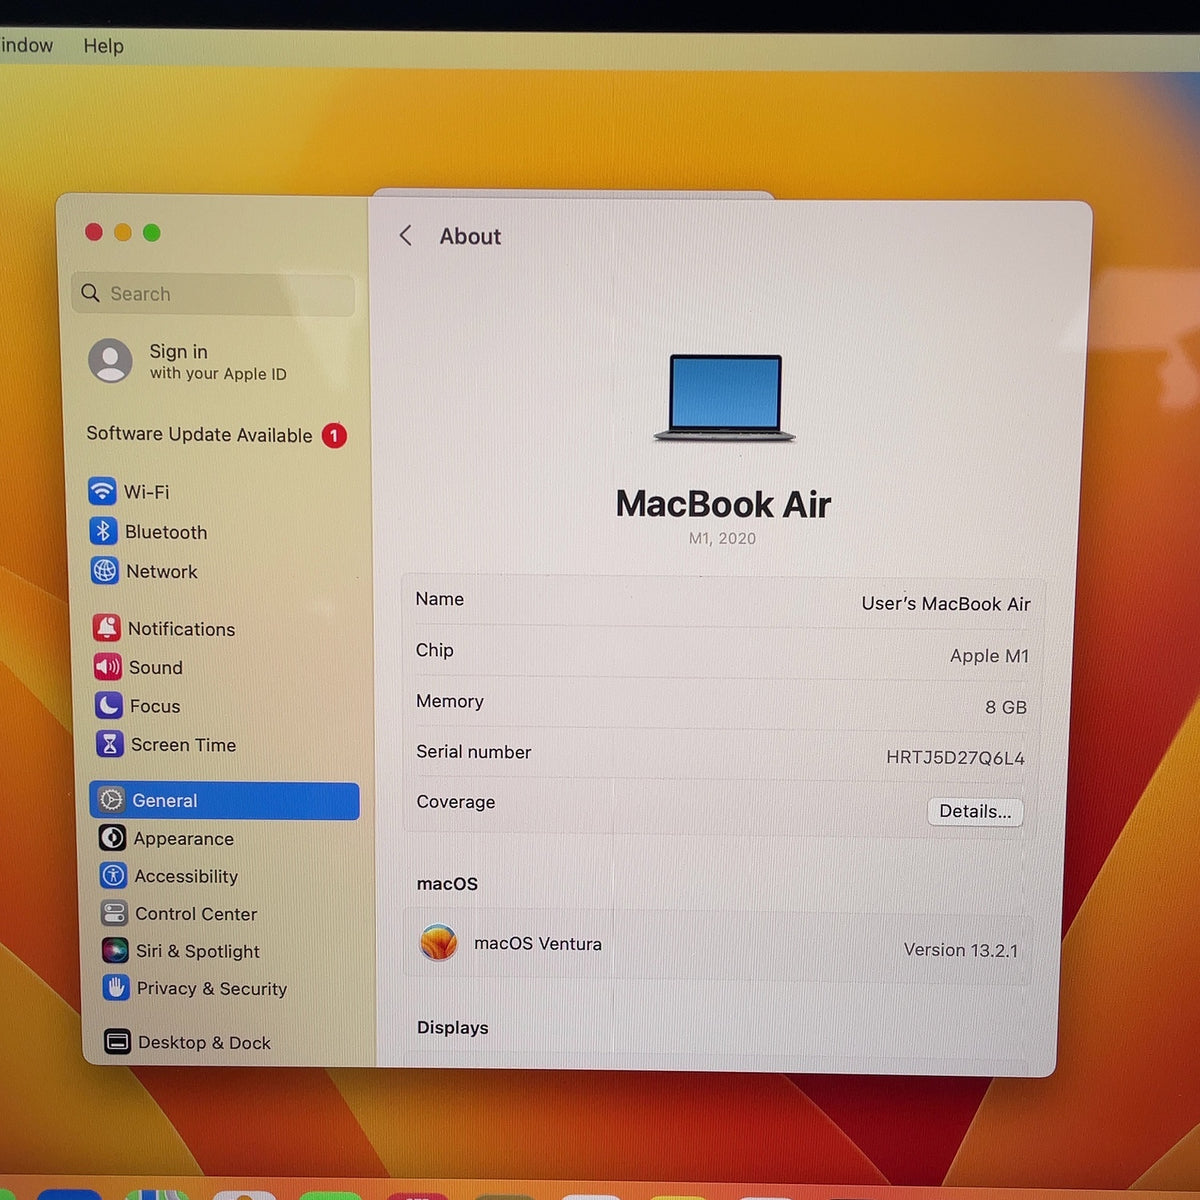Click Version 13.2.1 text
The height and width of the screenshot is (1200, 1200).
tap(961, 950)
